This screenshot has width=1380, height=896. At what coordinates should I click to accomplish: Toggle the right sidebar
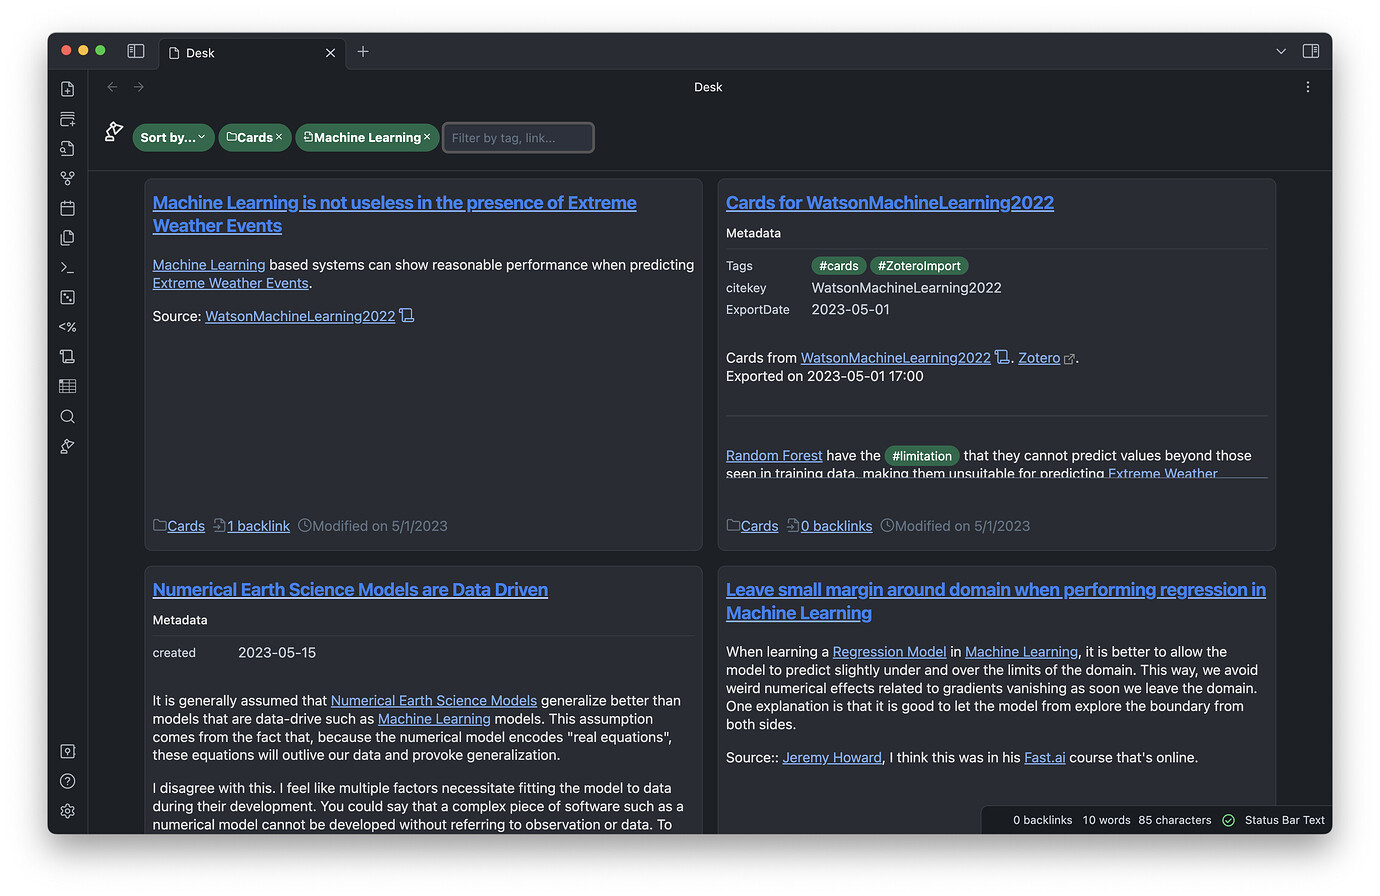click(1311, 51)
